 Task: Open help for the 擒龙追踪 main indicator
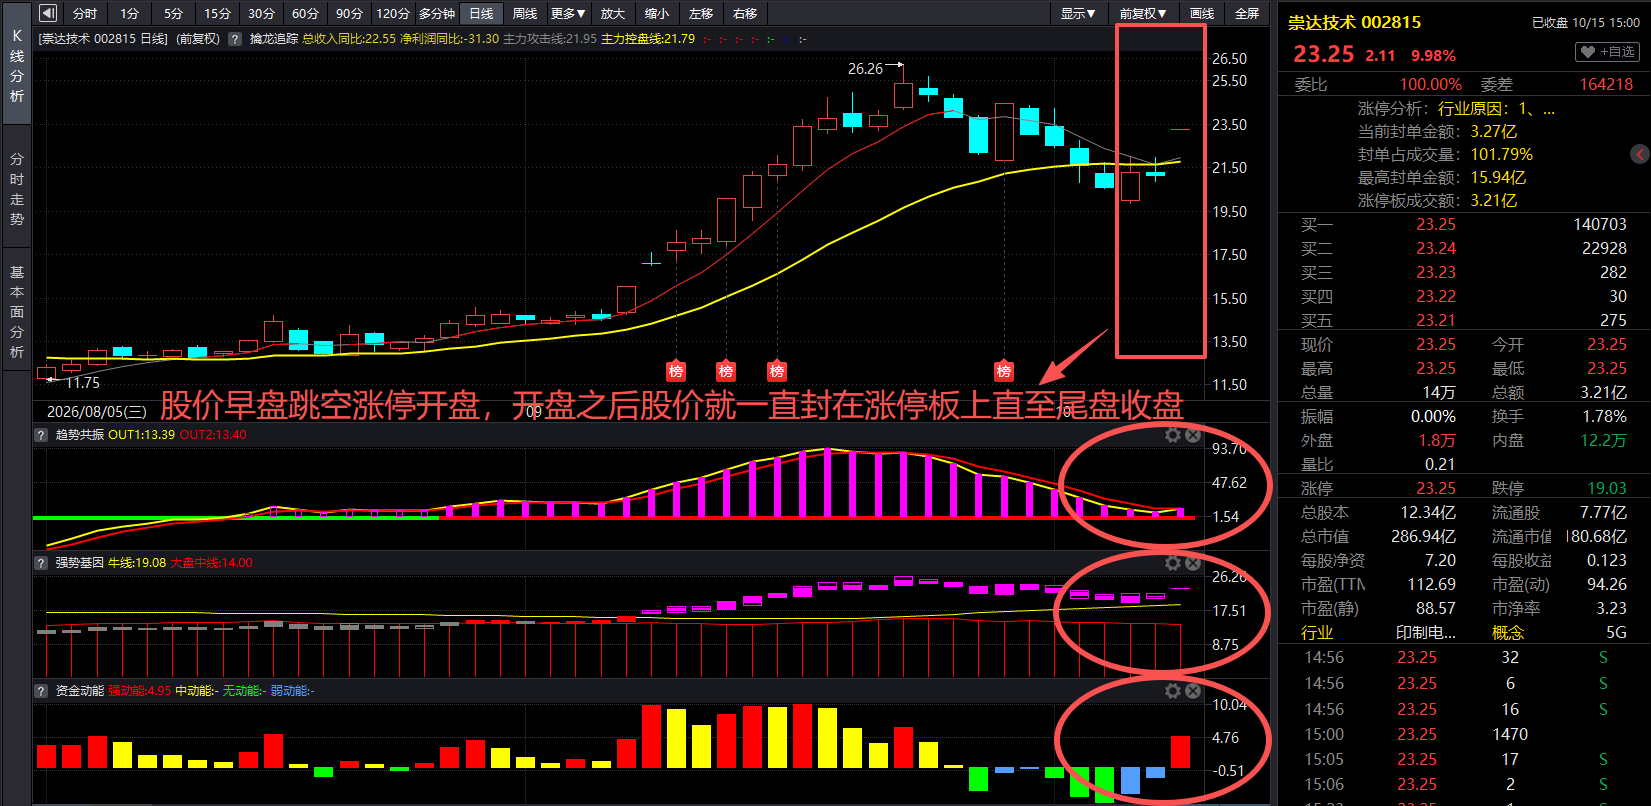tap(235, 39)
